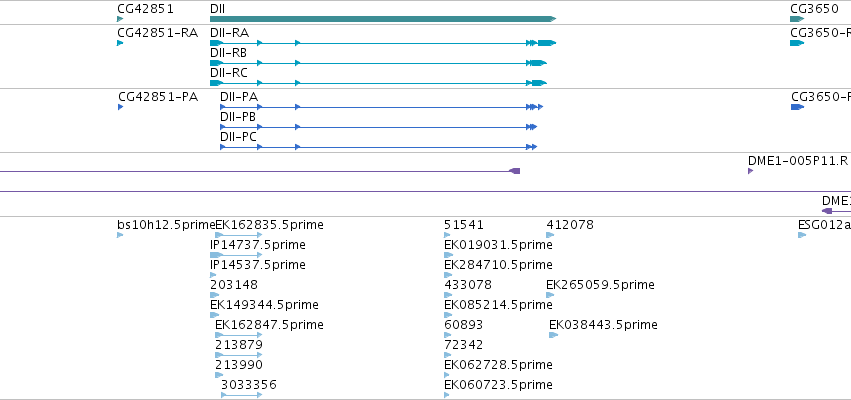The height and width of the screenshot is (400, 851).
Task: Select the Dll-PC protein label
Action: [x=238, y=137]
